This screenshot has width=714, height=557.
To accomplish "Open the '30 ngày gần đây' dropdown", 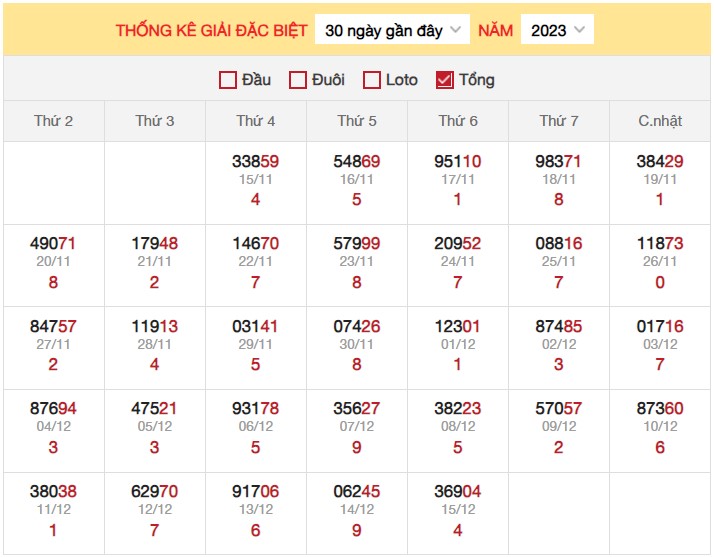I will pos(392,30).
